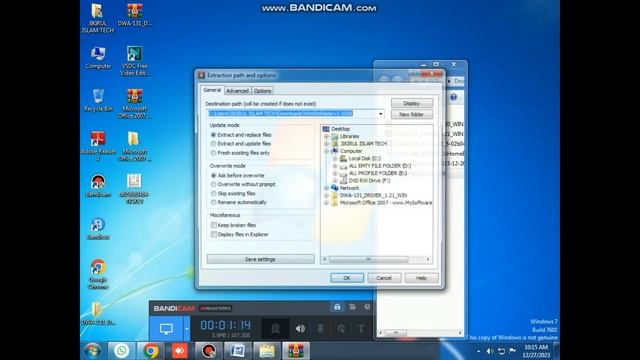Select the Microsoft Office 2007 folder icon
Viewport: 640px width, 360px height.
134,146
